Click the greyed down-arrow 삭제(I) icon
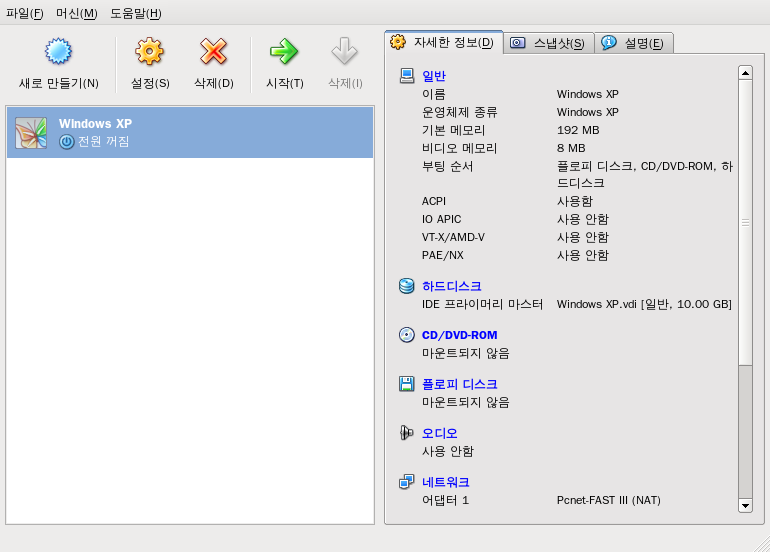 344,52
